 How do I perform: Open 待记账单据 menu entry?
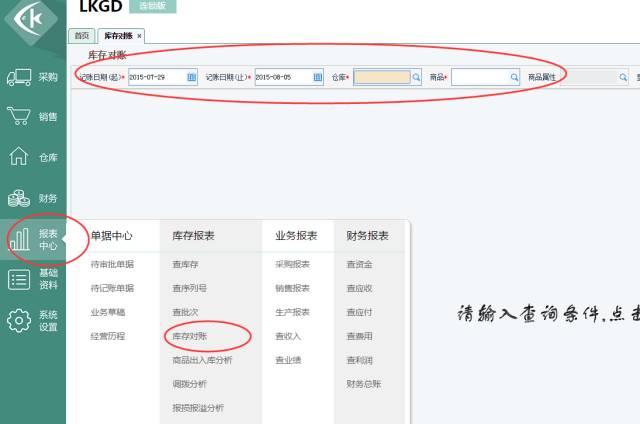(112, 288)
